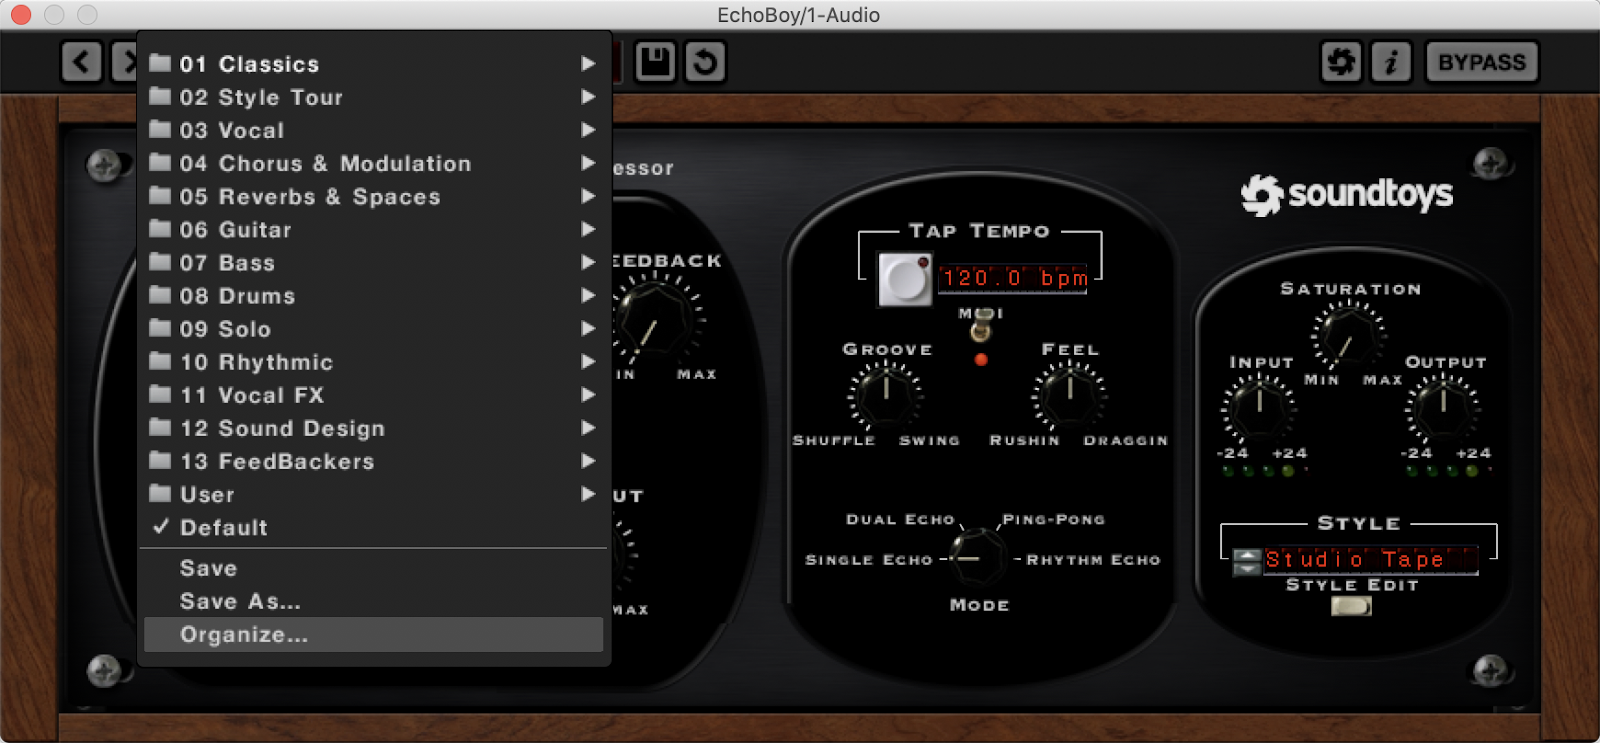Image resolution: width=1600 pixels, height=743 pixels.
Task: Open the 01 Classics preset folder
Action: [x=374, y=64]
